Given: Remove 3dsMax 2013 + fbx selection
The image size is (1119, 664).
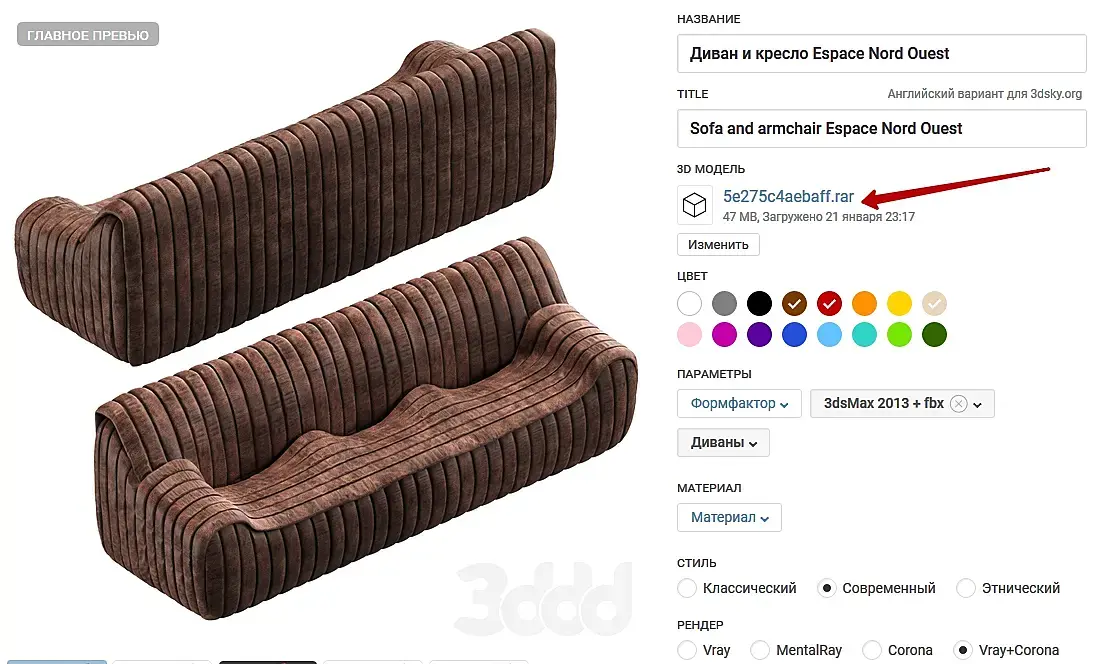Looking at the screenshot, I should pos(958,403).
